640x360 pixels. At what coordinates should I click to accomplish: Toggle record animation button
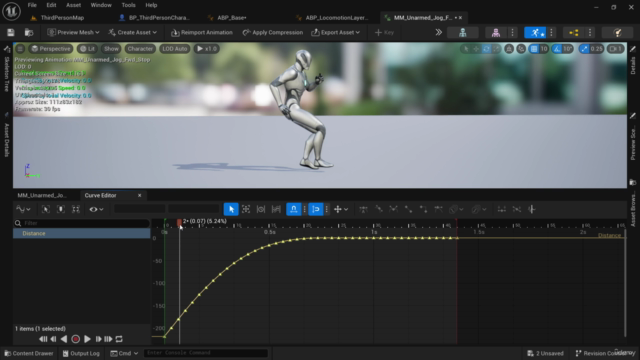76,339
